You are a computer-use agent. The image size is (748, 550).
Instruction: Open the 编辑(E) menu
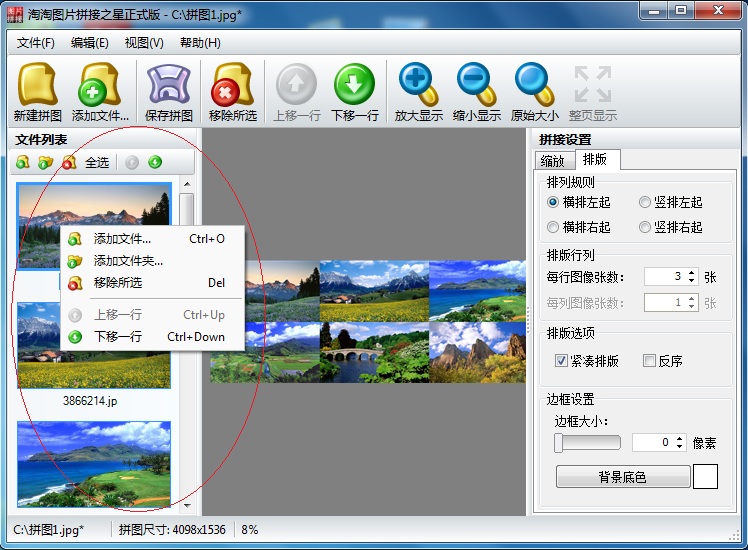click(x=90, y=43)
